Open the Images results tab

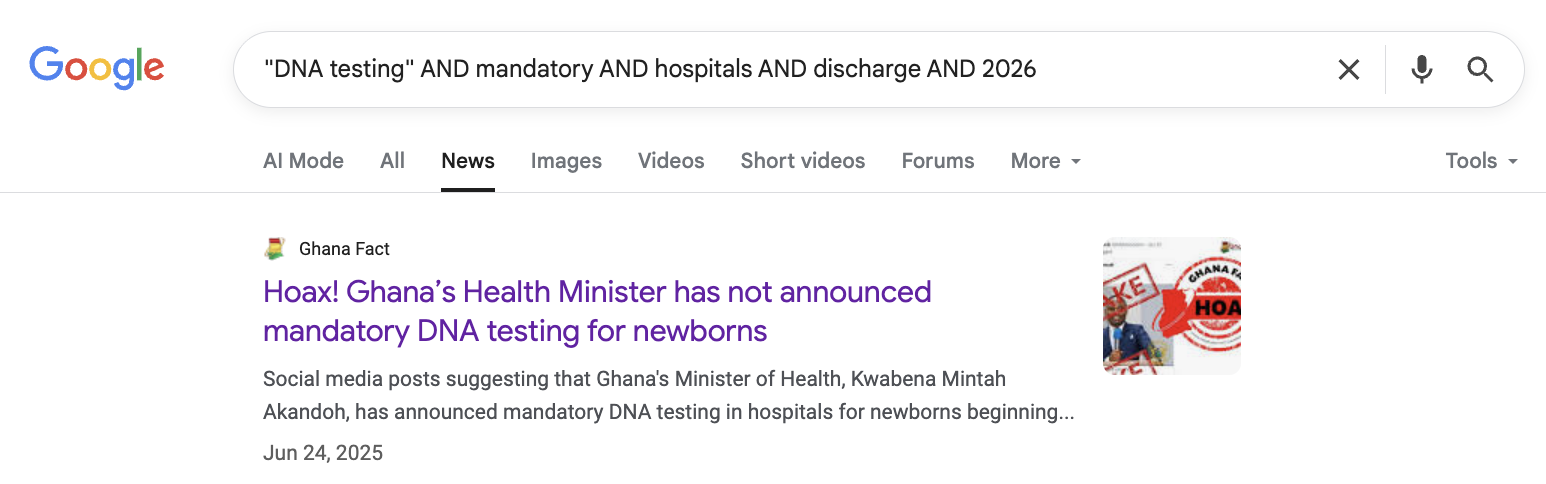coord(566,161)
